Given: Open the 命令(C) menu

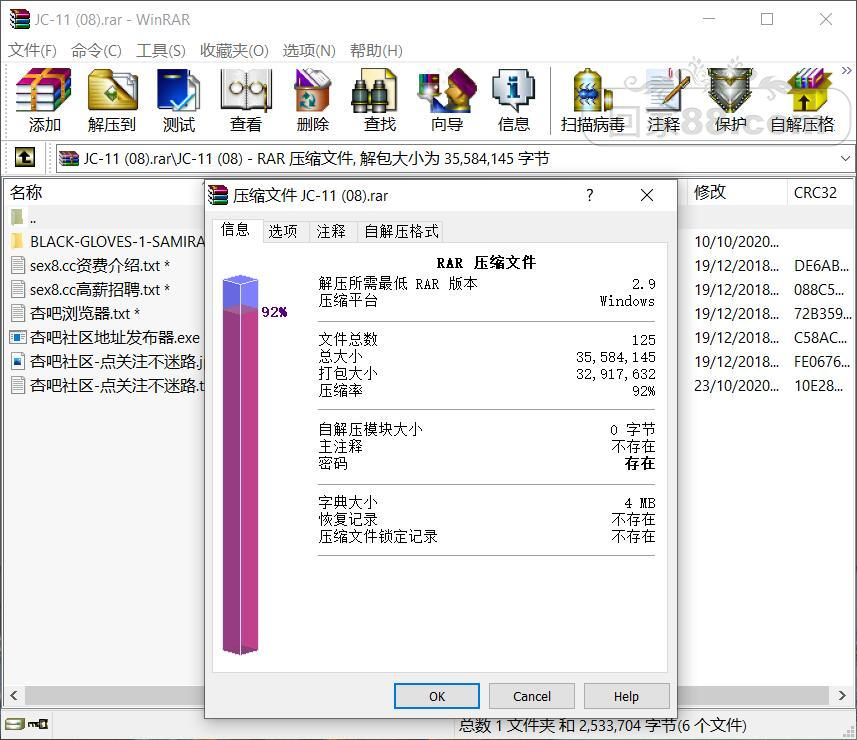Looking at the screenshot, I should (96, 51).
